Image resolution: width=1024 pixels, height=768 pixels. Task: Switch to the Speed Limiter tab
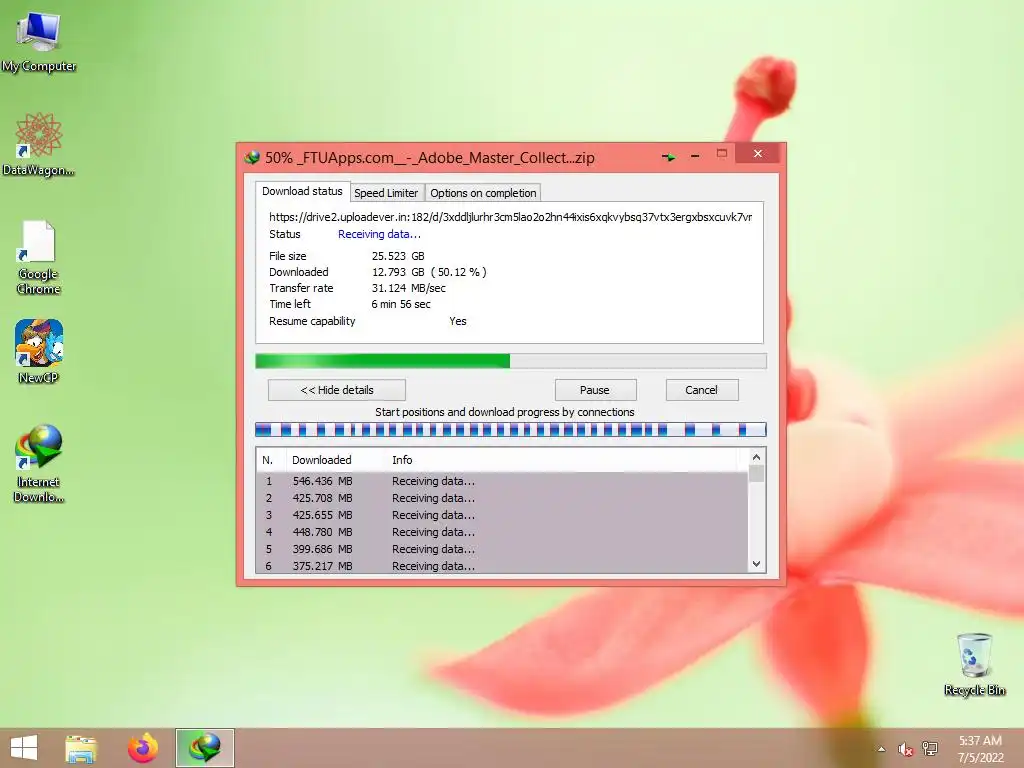coord(386,193)
